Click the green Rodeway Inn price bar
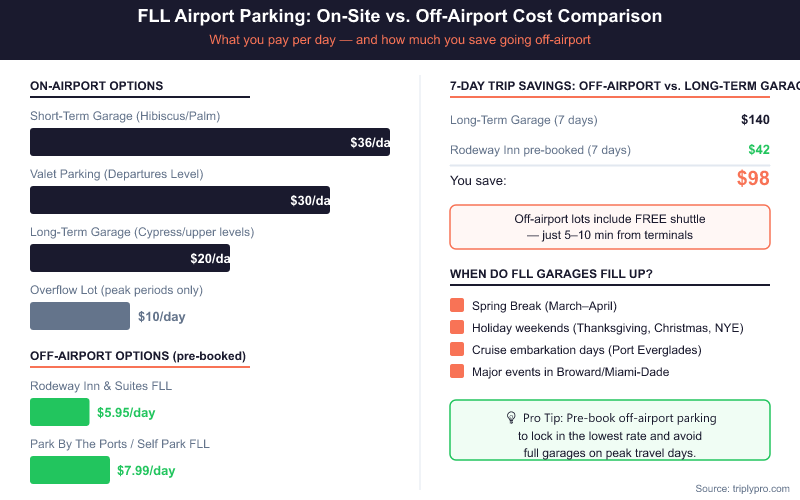The image size is (800, 500). pyautogui.click(x=60, y=412)
